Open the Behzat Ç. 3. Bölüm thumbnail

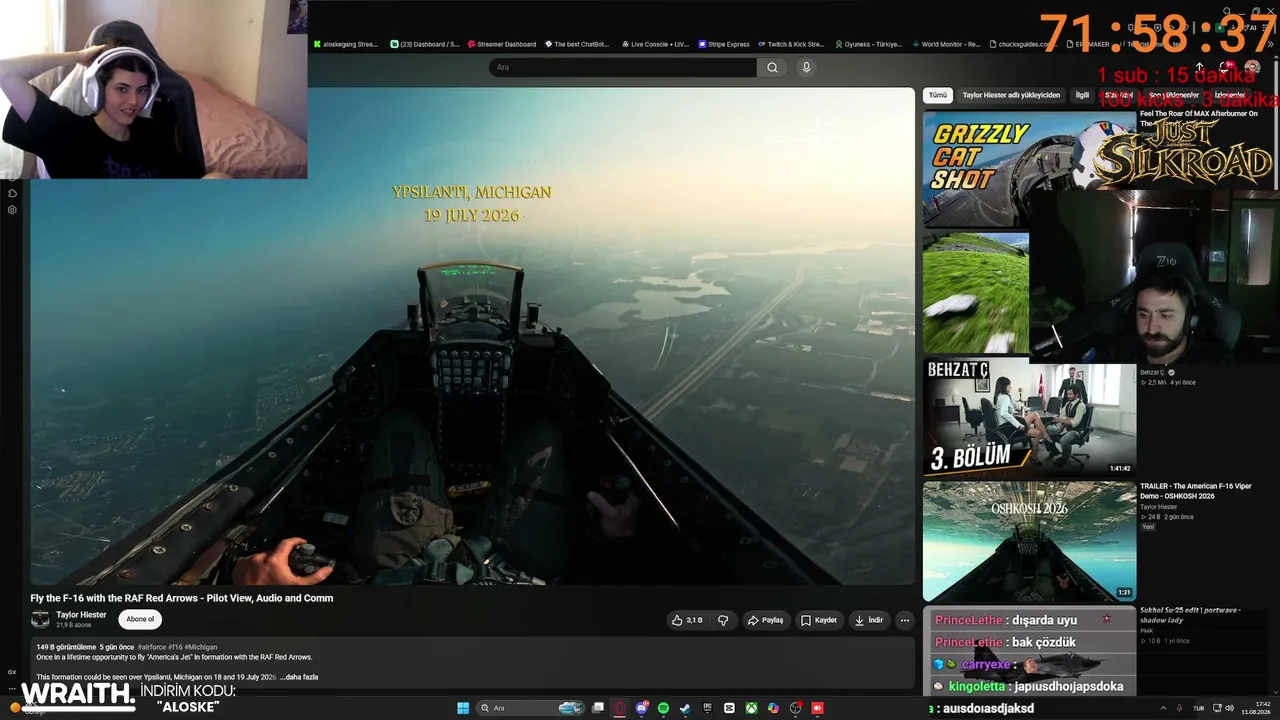click(x=1029, y=419)
